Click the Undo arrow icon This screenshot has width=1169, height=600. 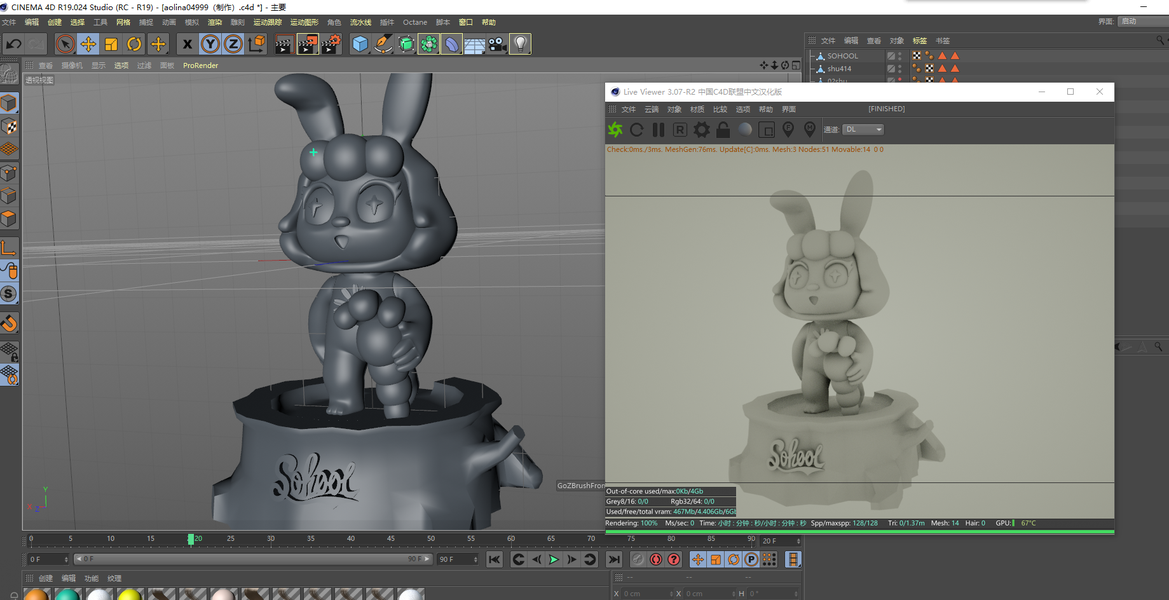[x=13, y=44]
